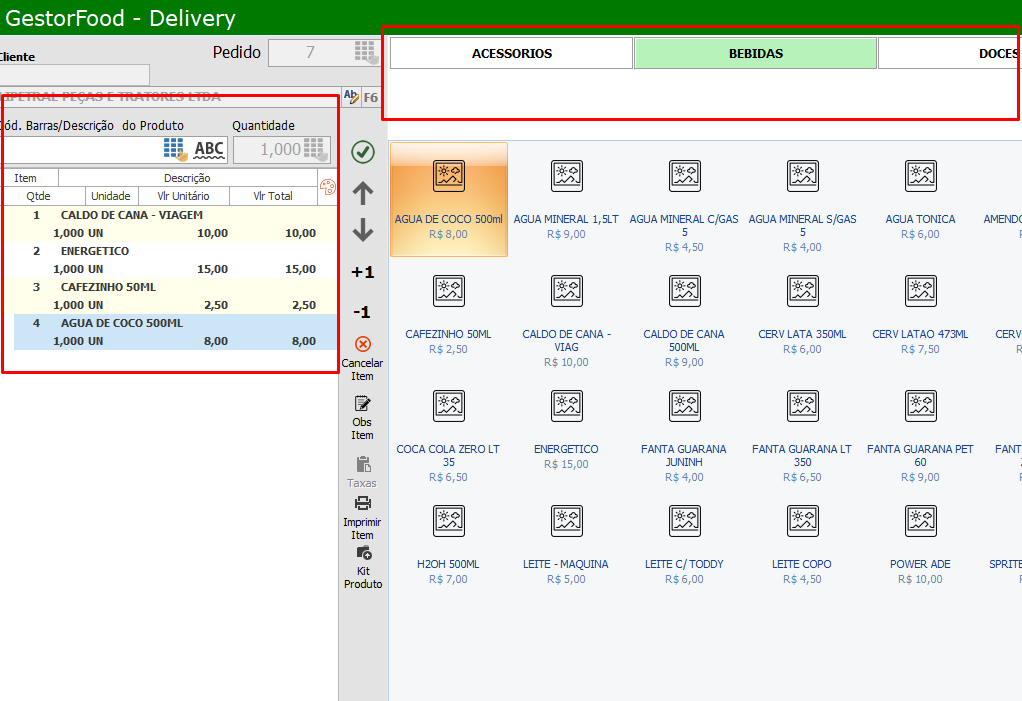The height and width of the screenshot is (701, 1022).
Task: Cancel the selected item via Cancelar Item
Action: [x=363, y=357]
